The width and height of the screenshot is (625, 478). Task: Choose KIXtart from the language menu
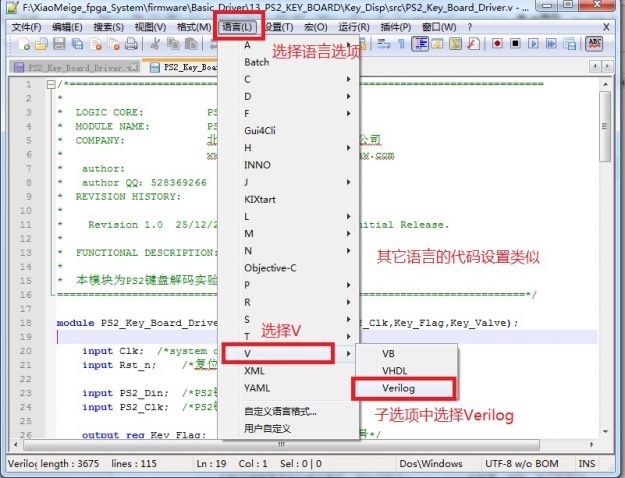289,199
